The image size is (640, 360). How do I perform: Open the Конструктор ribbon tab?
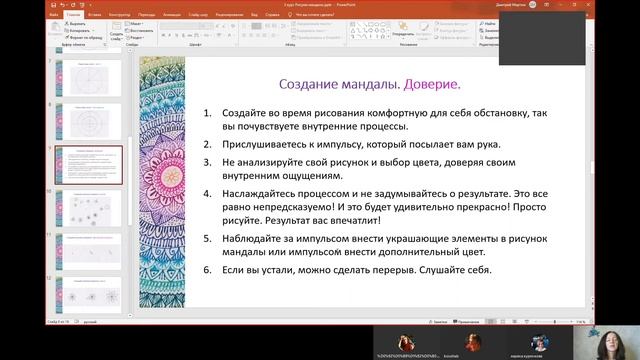click(x=120, y=15)
